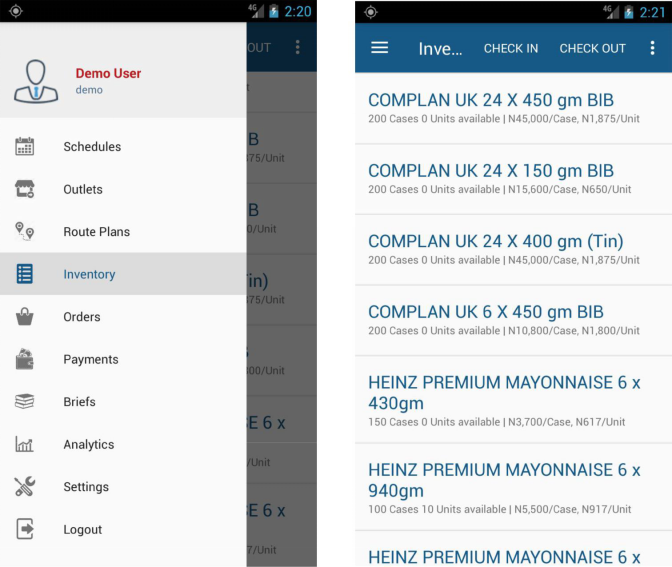Open Orders from the drawer

click(82, 317)
